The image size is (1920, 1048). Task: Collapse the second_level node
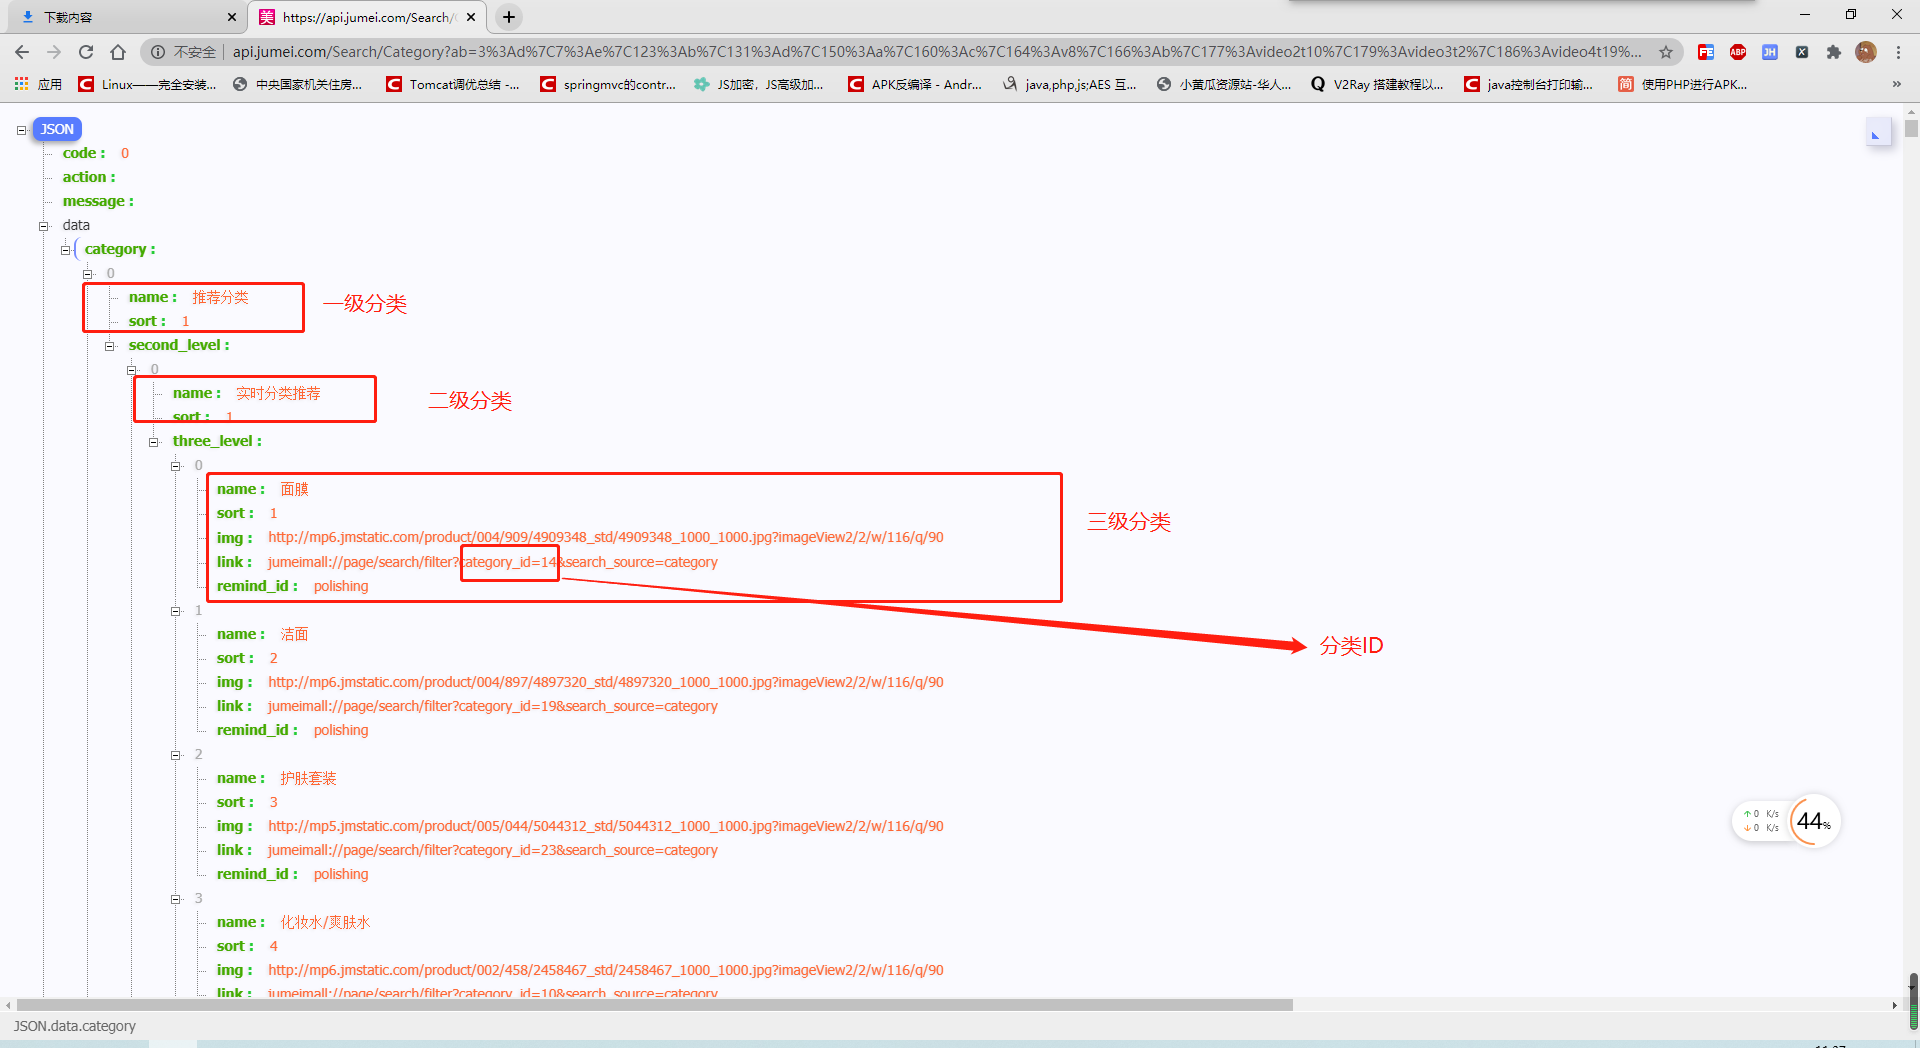point(110,346)
